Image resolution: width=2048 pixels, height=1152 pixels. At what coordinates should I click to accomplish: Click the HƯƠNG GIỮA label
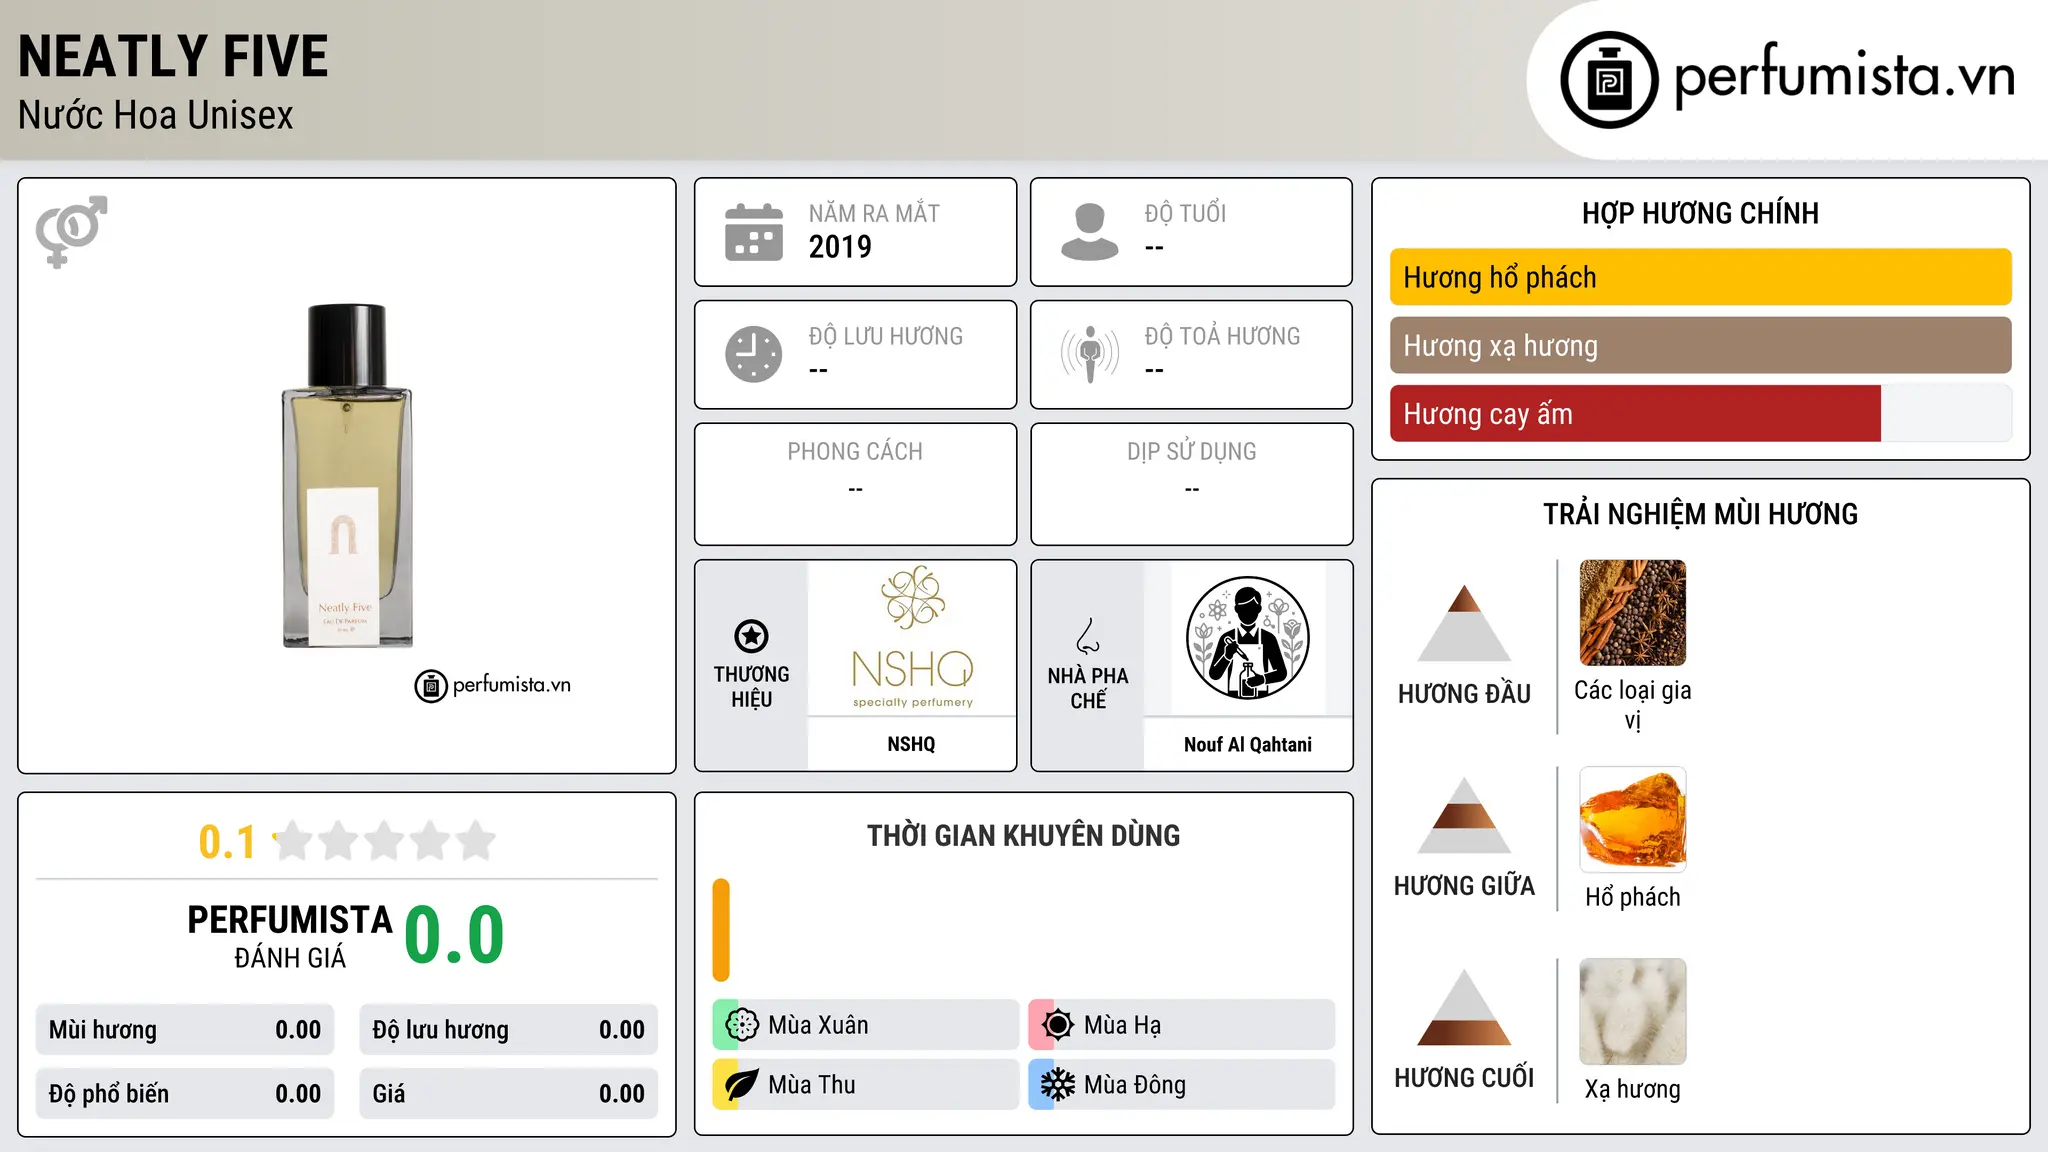tap(1464, 886)
